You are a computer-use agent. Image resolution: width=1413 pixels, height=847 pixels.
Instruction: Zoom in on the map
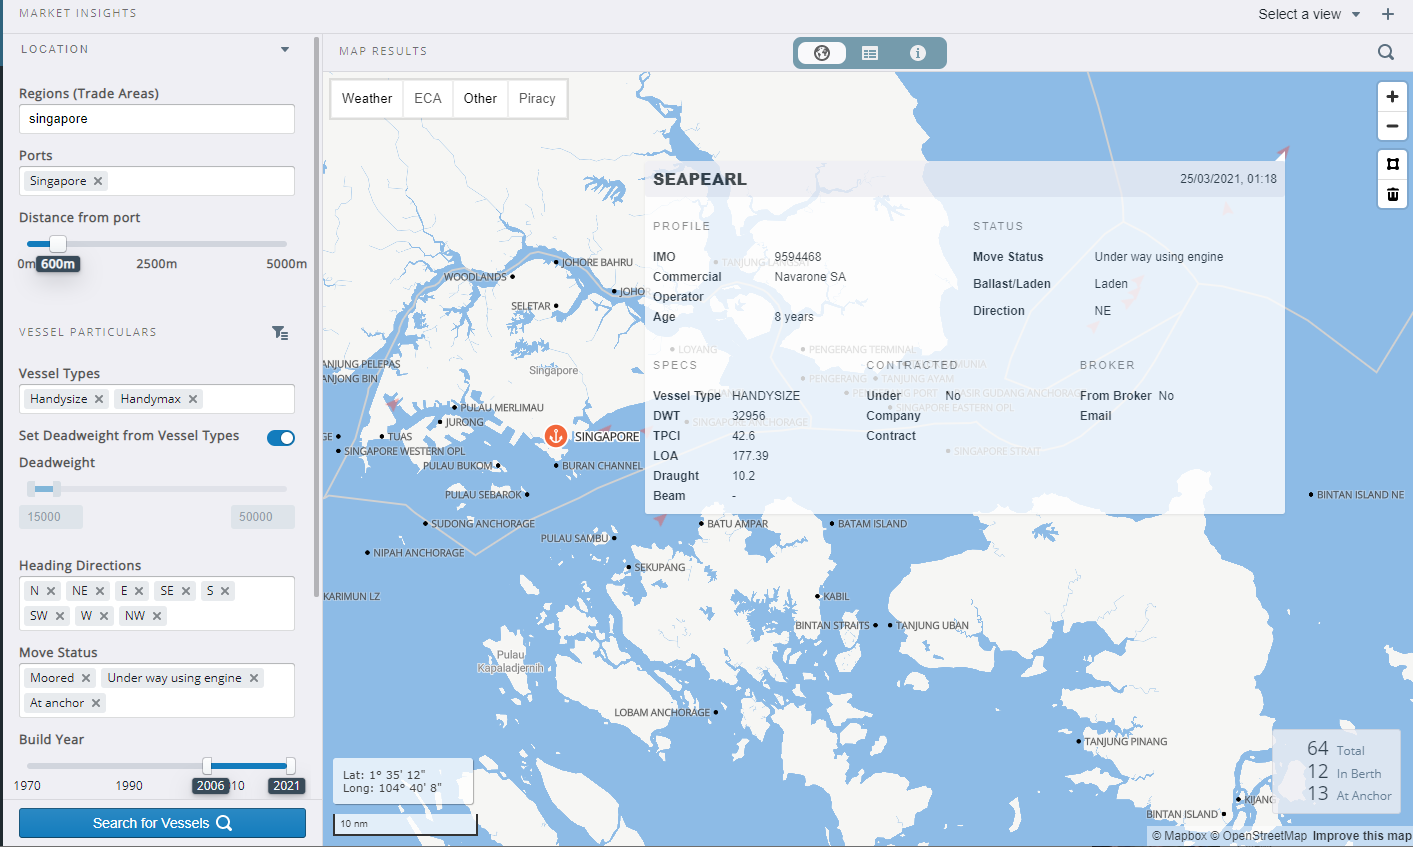pos(1392,97)
